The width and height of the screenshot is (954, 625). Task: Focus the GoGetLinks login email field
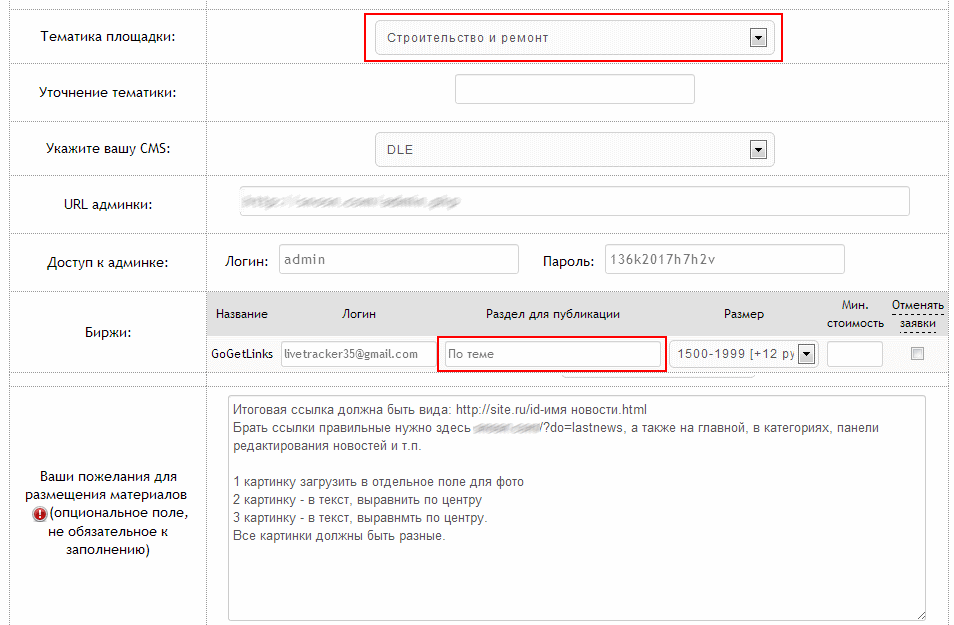tap(357, 354)
